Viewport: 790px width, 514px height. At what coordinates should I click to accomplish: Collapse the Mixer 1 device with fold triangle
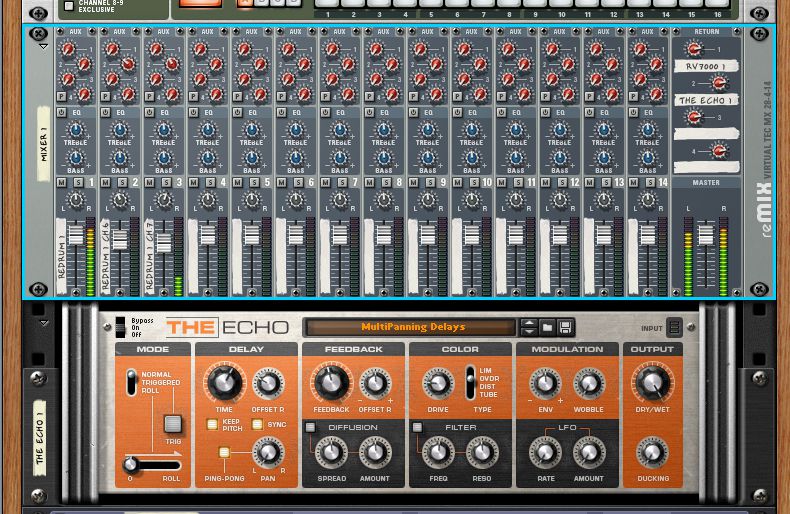(x=43, y=46)
